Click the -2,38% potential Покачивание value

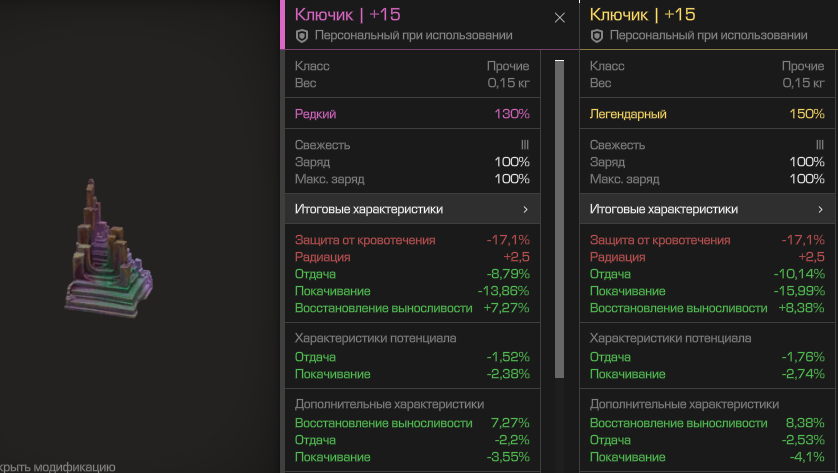508,374
